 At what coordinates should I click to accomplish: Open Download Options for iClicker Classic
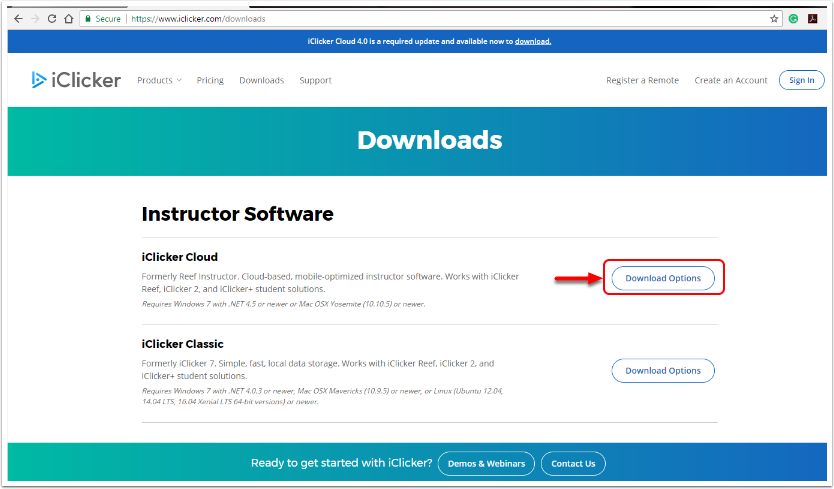click(663, 371)
